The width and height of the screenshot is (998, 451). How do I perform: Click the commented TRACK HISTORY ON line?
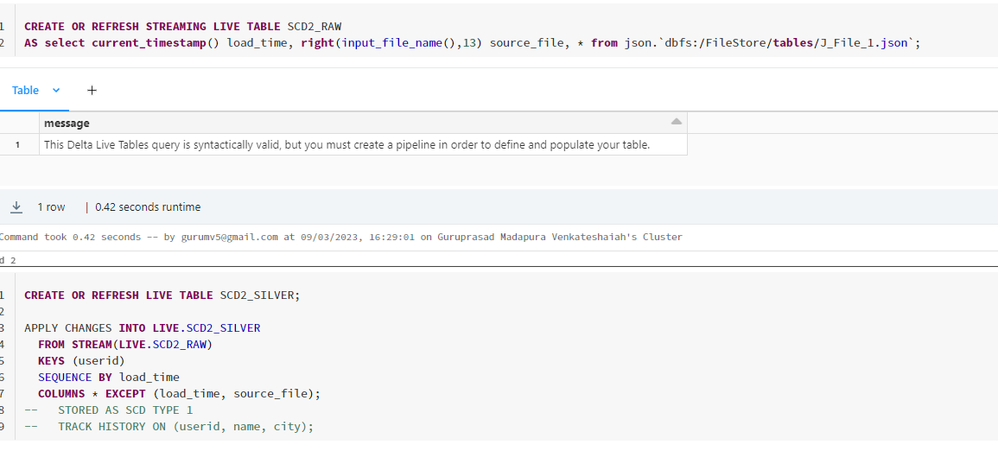tap(185, 427)
